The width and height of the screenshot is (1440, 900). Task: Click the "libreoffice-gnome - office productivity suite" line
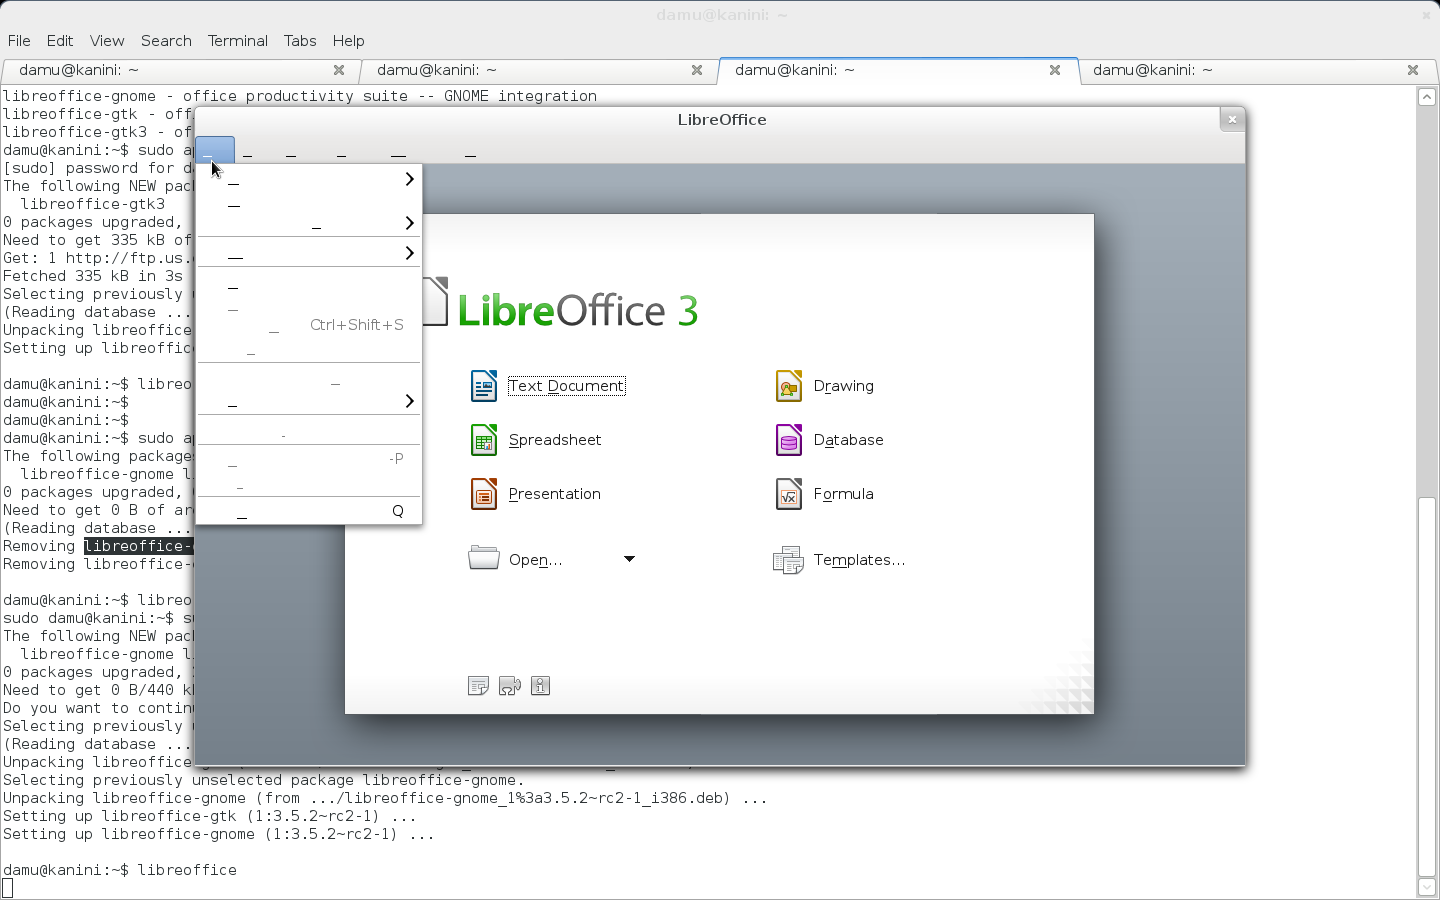[x=300, y=96]
